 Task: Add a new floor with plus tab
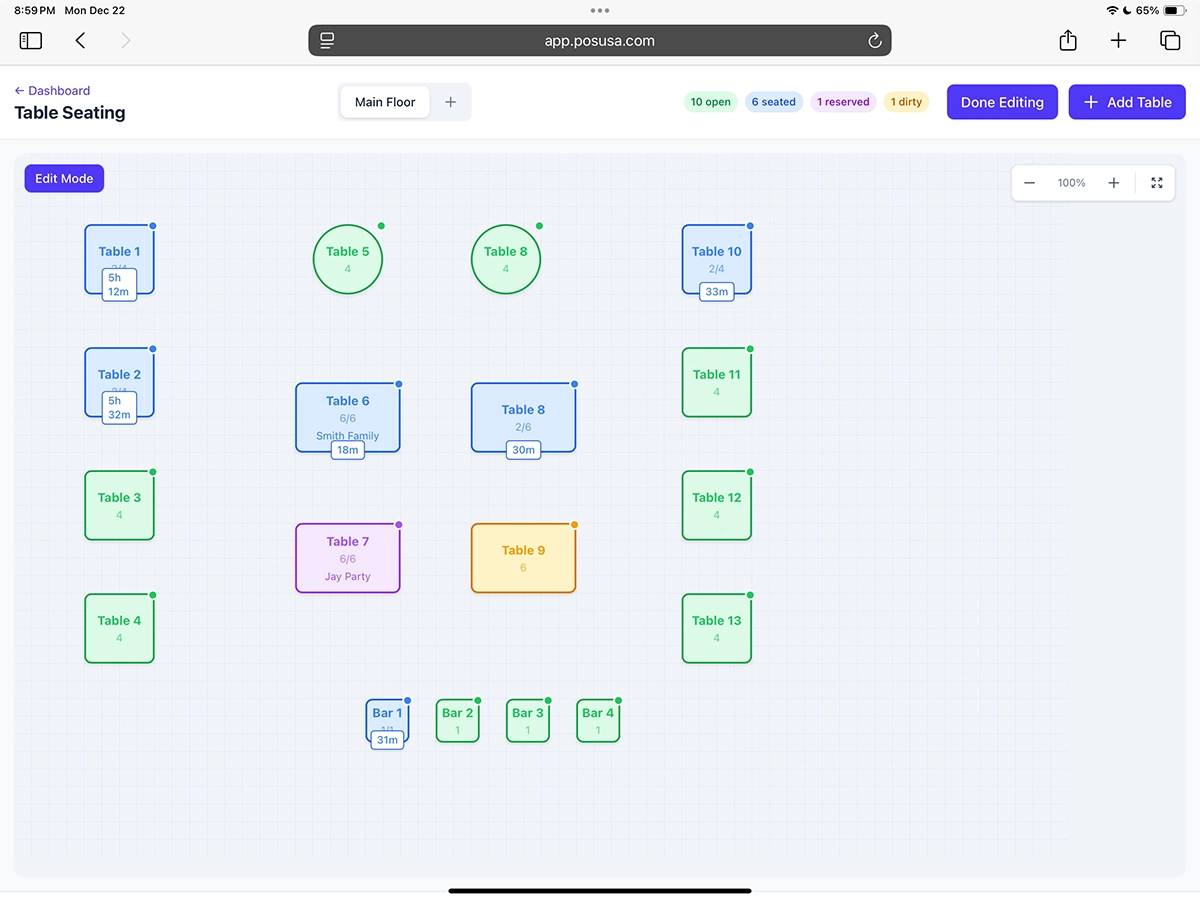point(450,102)
